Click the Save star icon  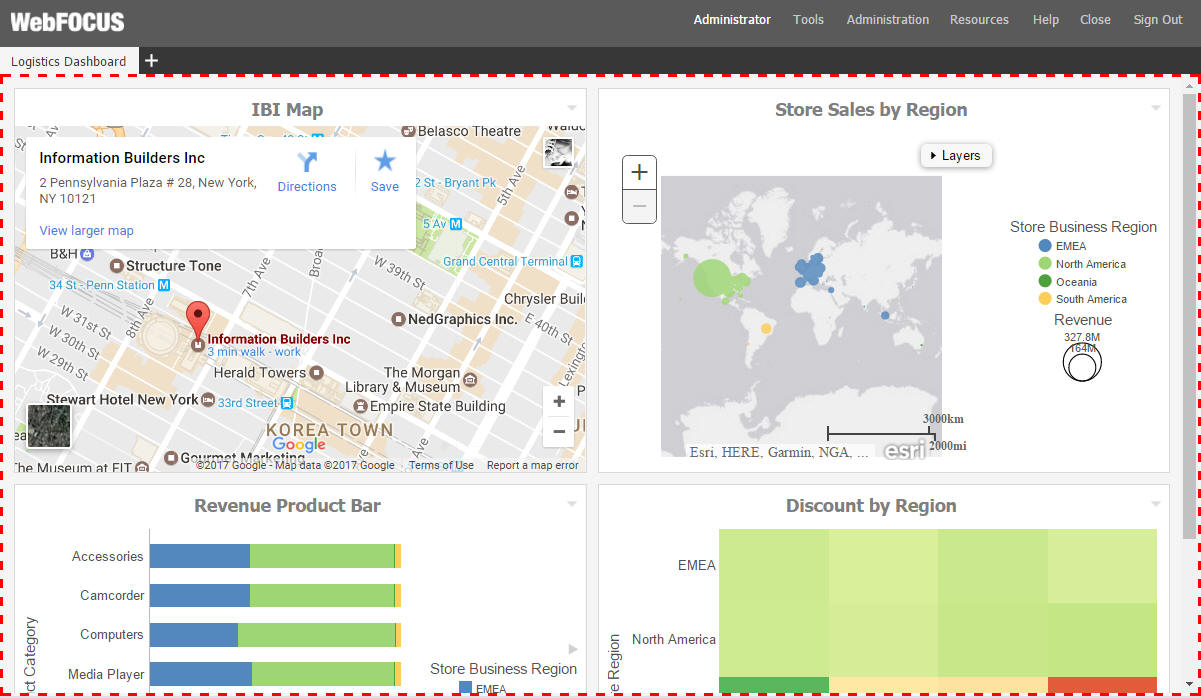pyautogui.click(x=384, y=161)
